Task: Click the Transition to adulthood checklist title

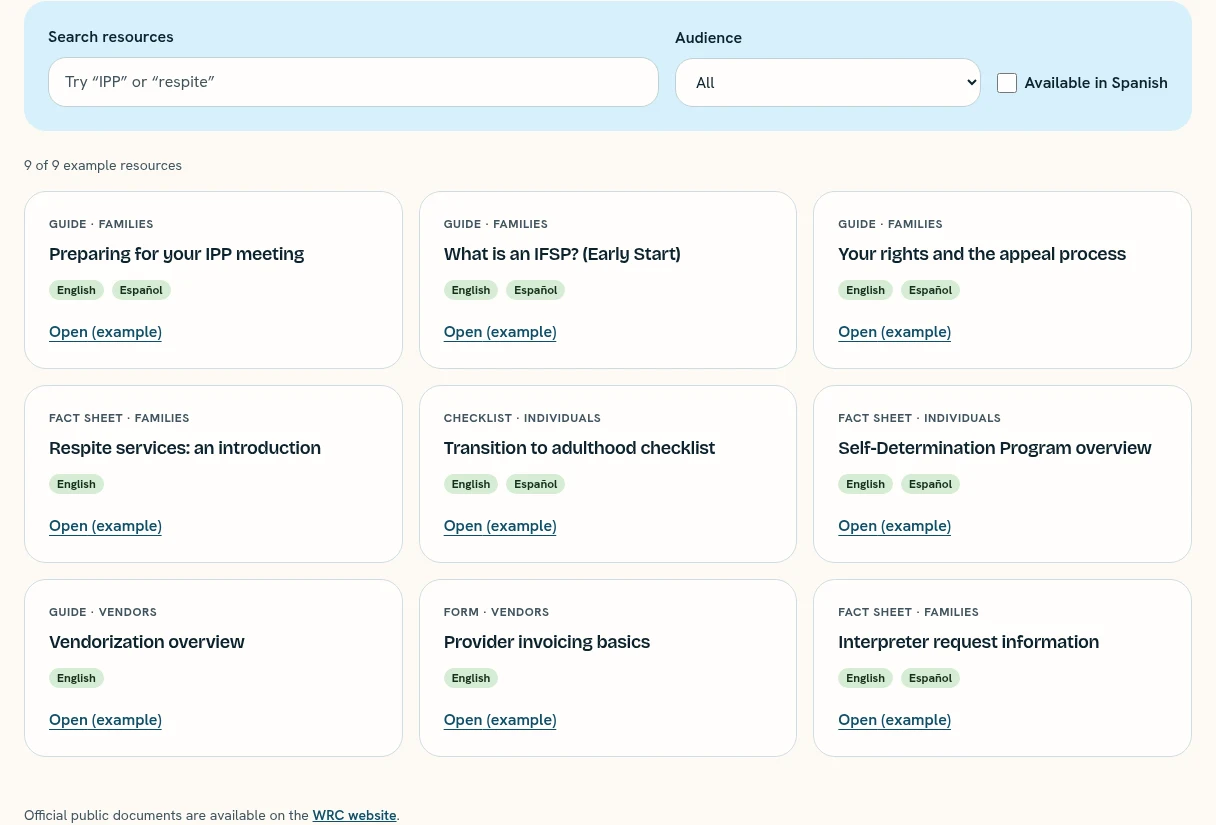Action: (579, 448)
